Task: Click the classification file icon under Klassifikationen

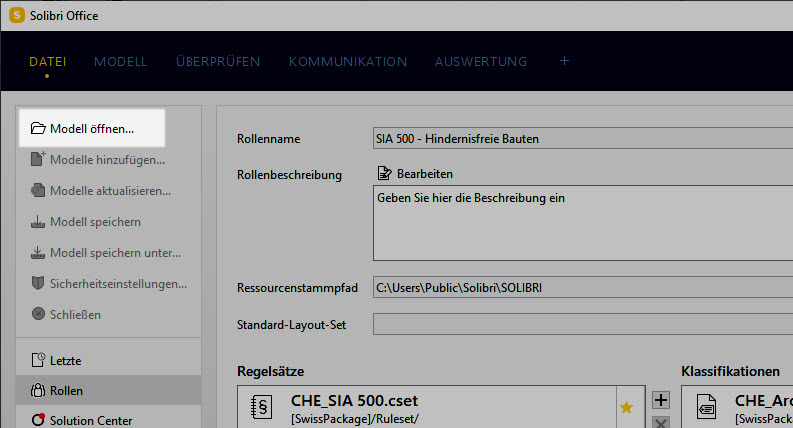Action: tap(706, 407)
